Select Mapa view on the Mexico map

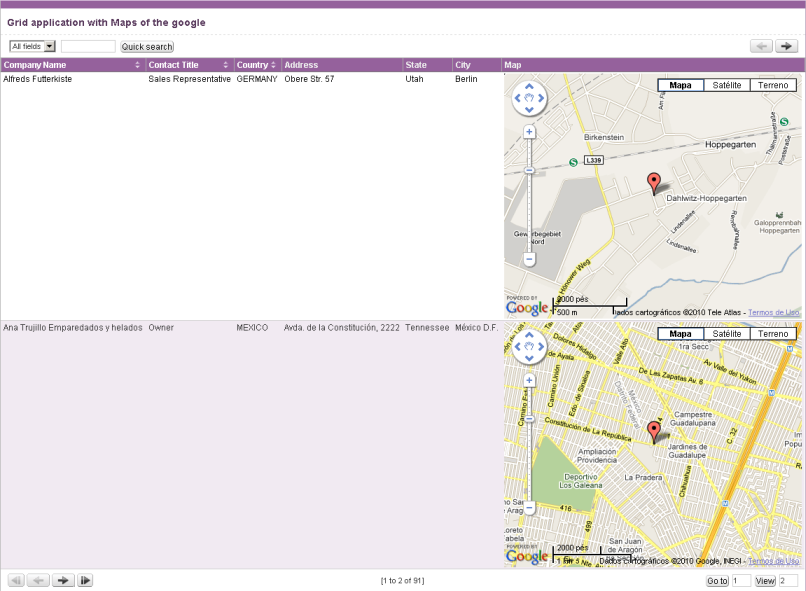(x=680, y=334)
